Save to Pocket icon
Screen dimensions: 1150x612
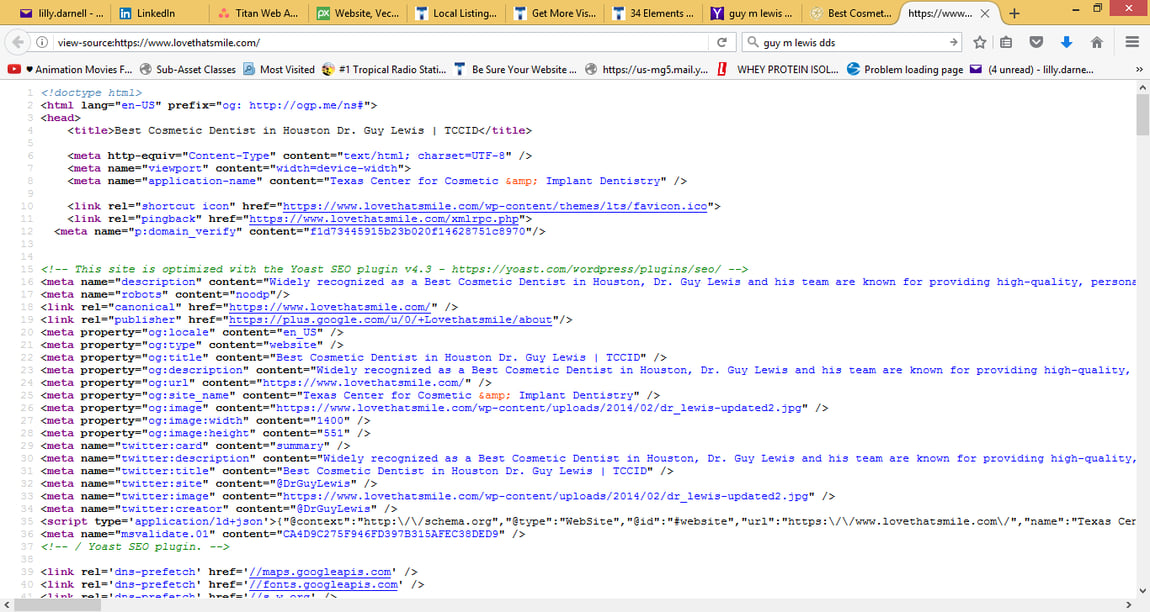[x=1036, y=43]
